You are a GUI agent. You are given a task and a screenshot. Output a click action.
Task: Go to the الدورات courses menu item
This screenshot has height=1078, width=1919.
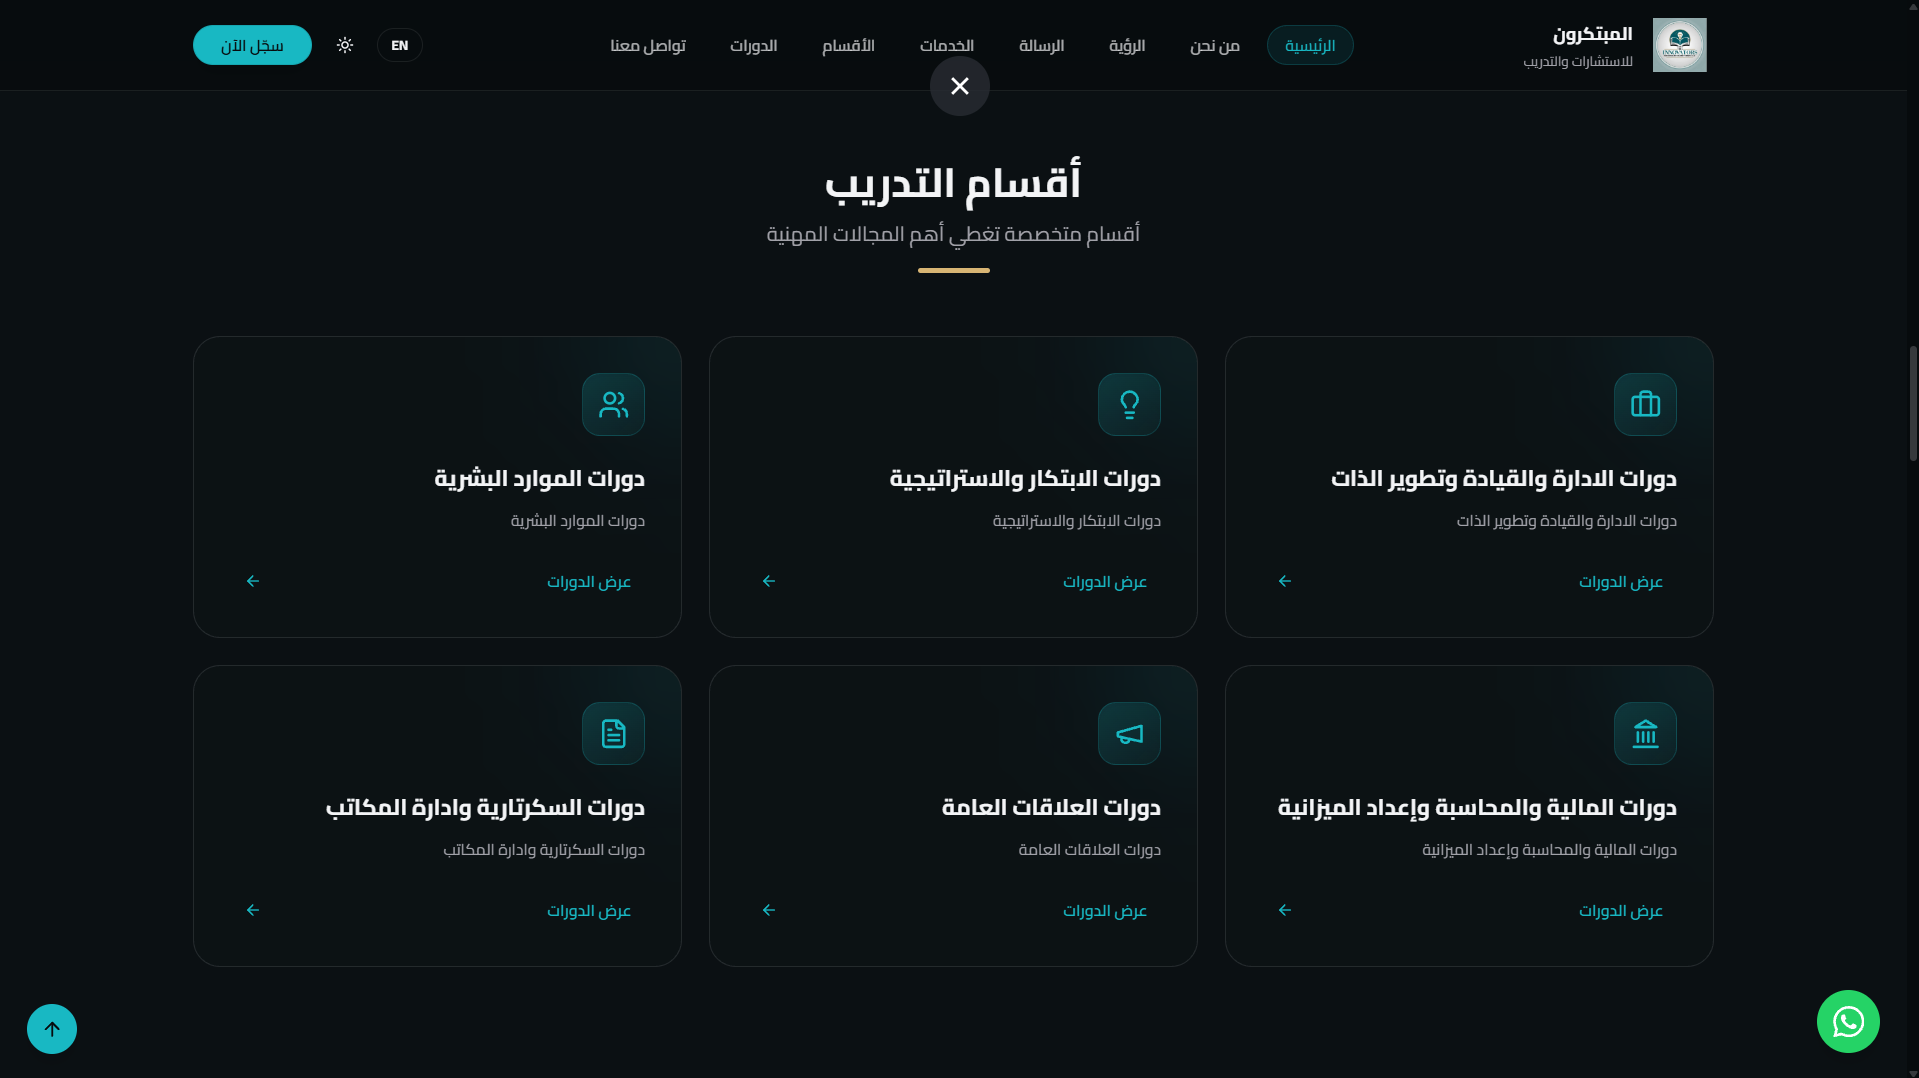pyautogui.click(x=753, y=45)
